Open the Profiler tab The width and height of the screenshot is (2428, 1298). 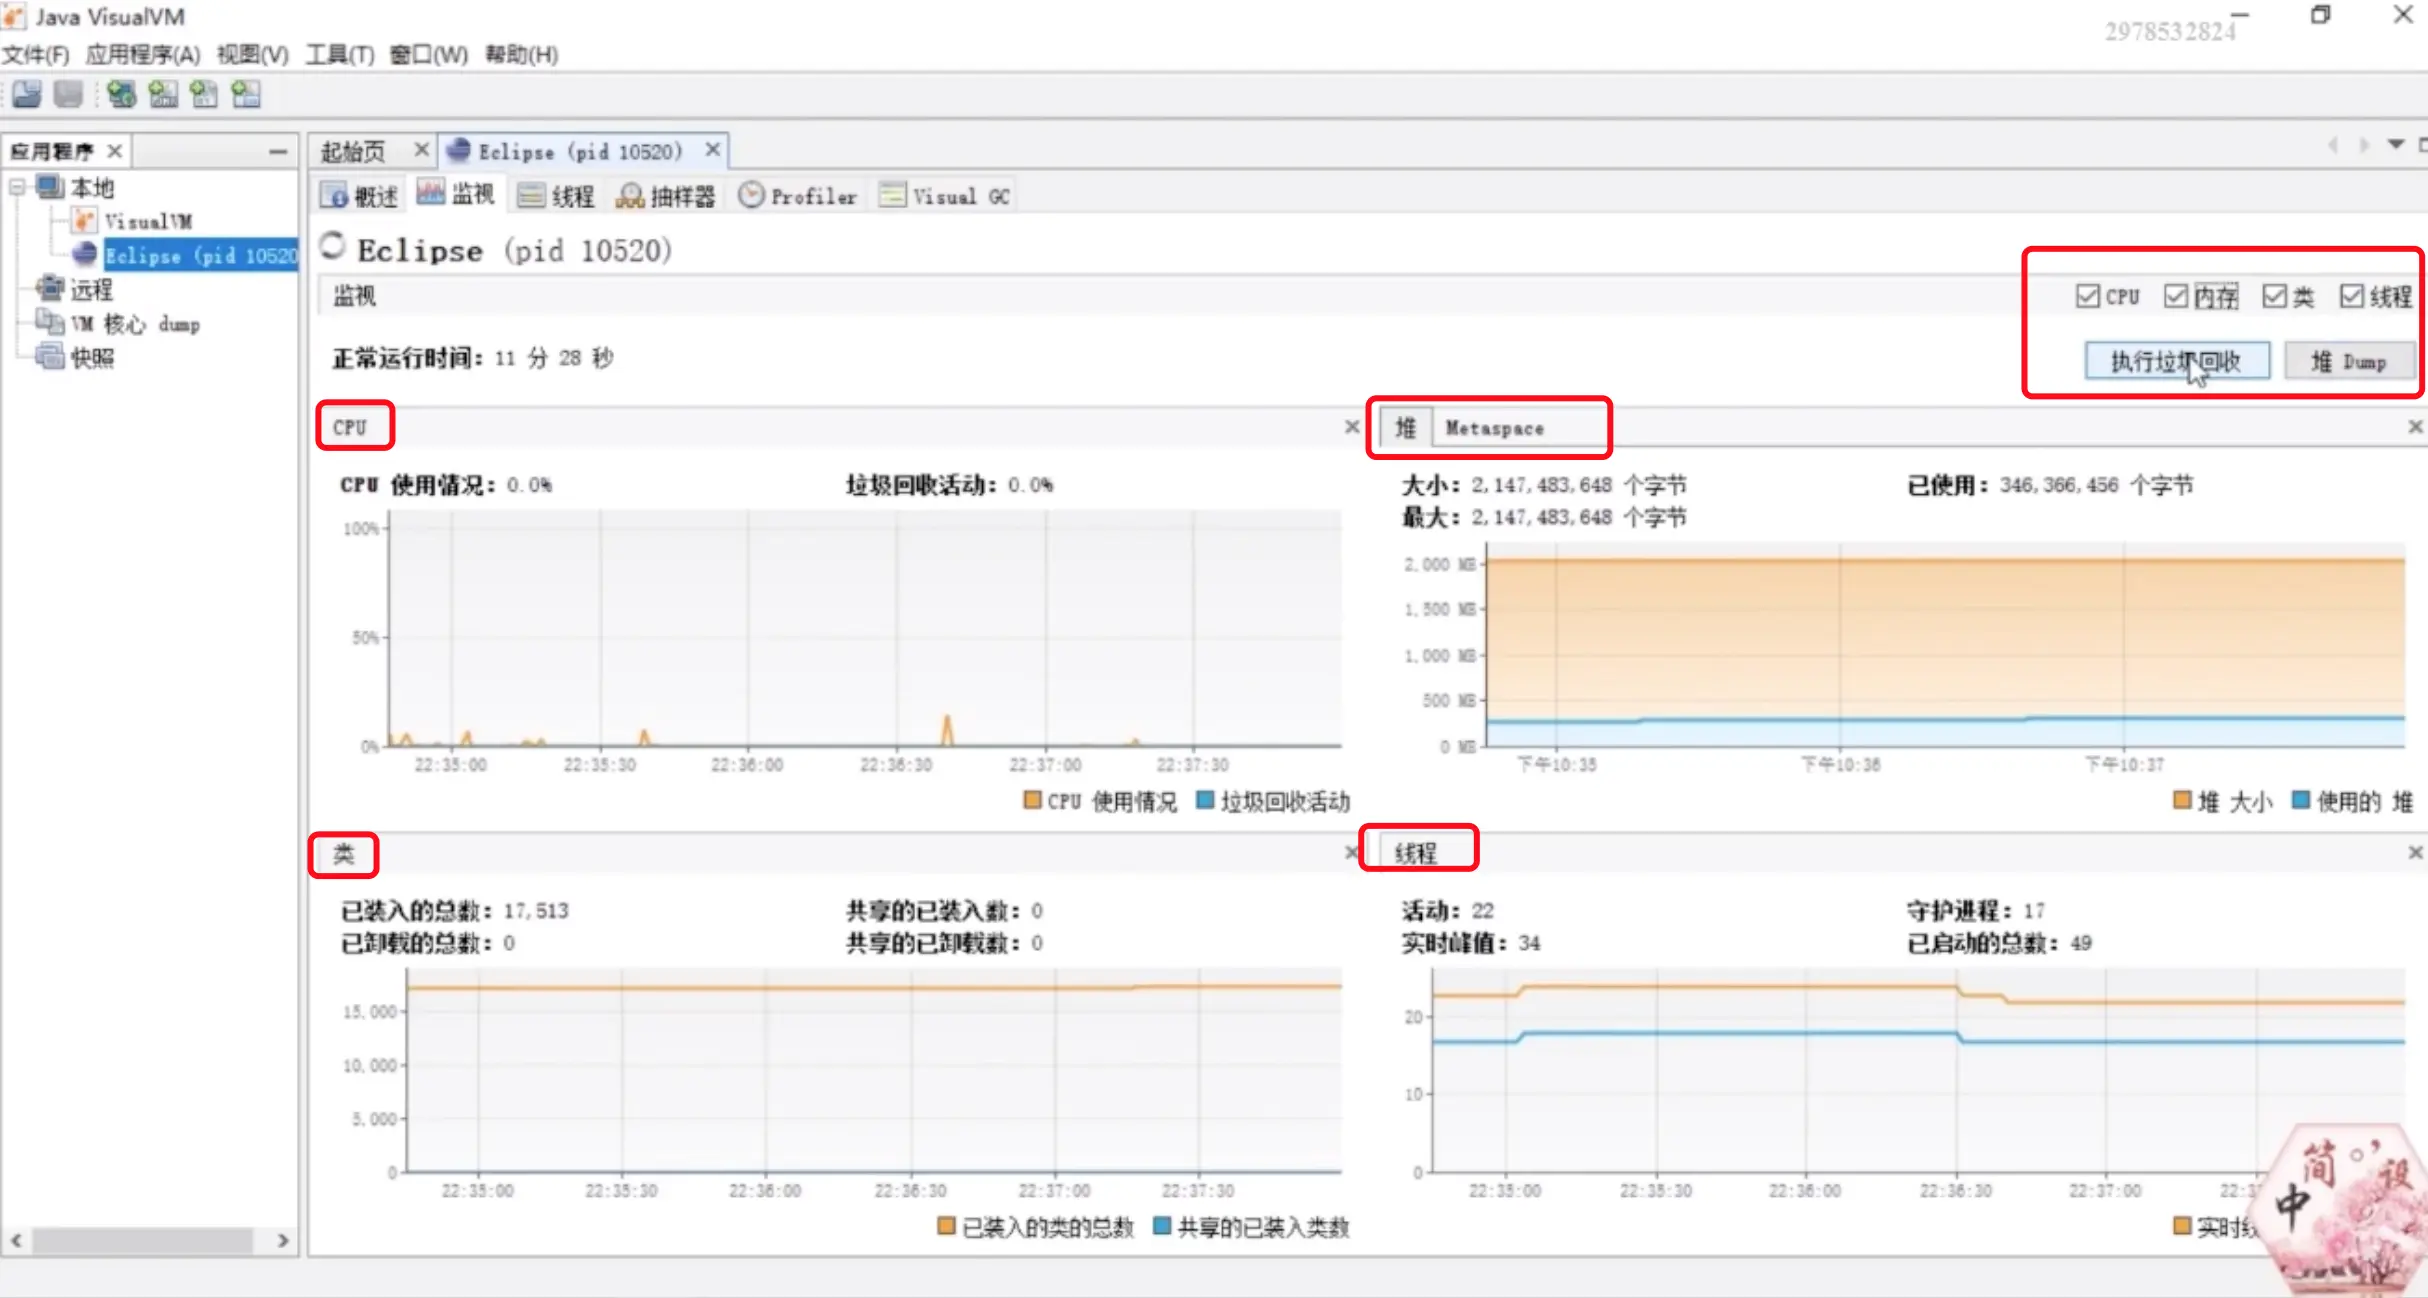[798, 196]
